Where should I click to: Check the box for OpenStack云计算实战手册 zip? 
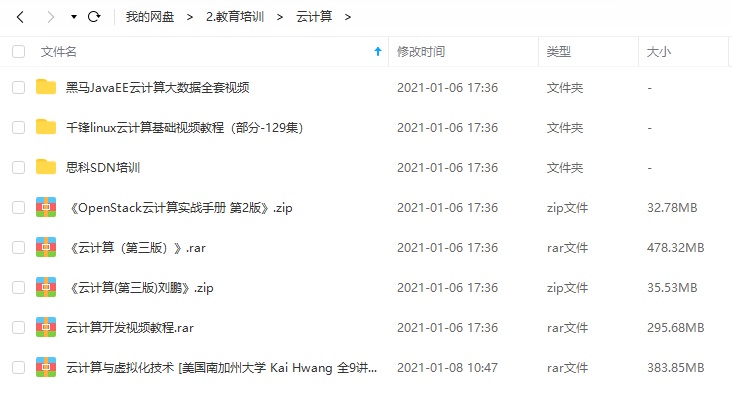point(18,207)
